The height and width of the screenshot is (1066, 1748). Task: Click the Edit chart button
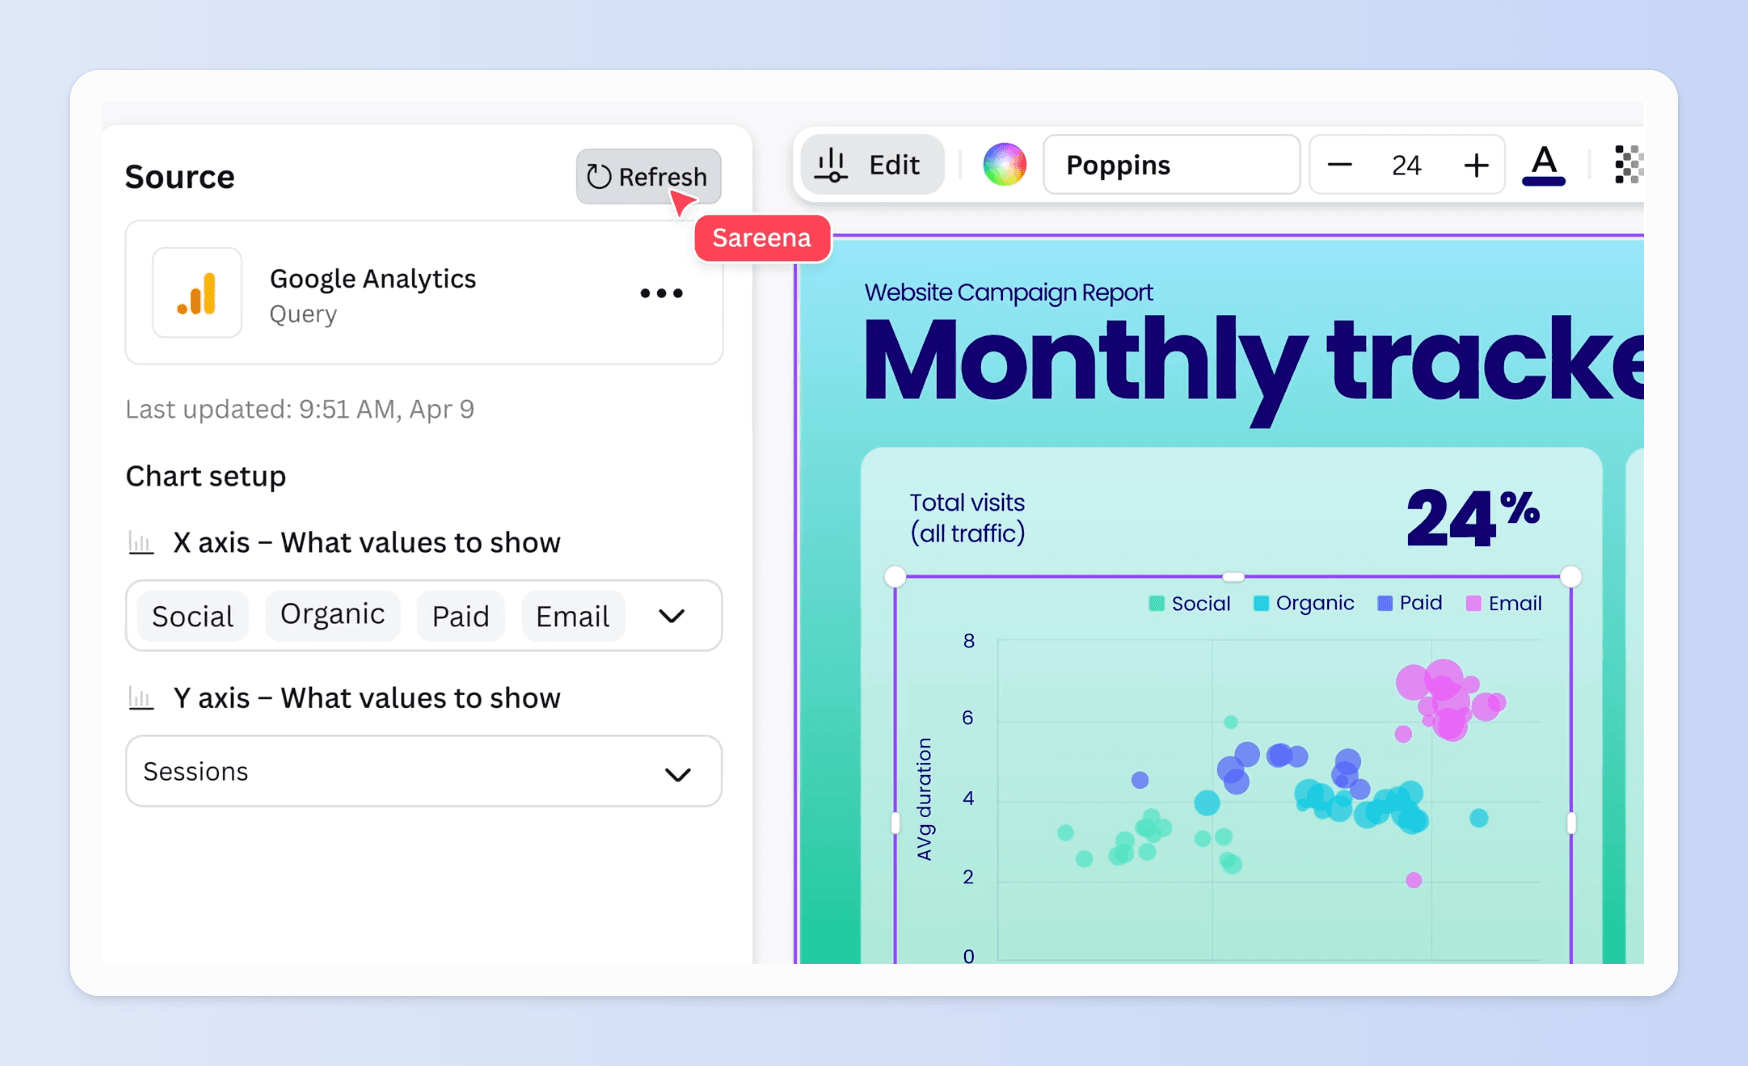tap(871, 164)
